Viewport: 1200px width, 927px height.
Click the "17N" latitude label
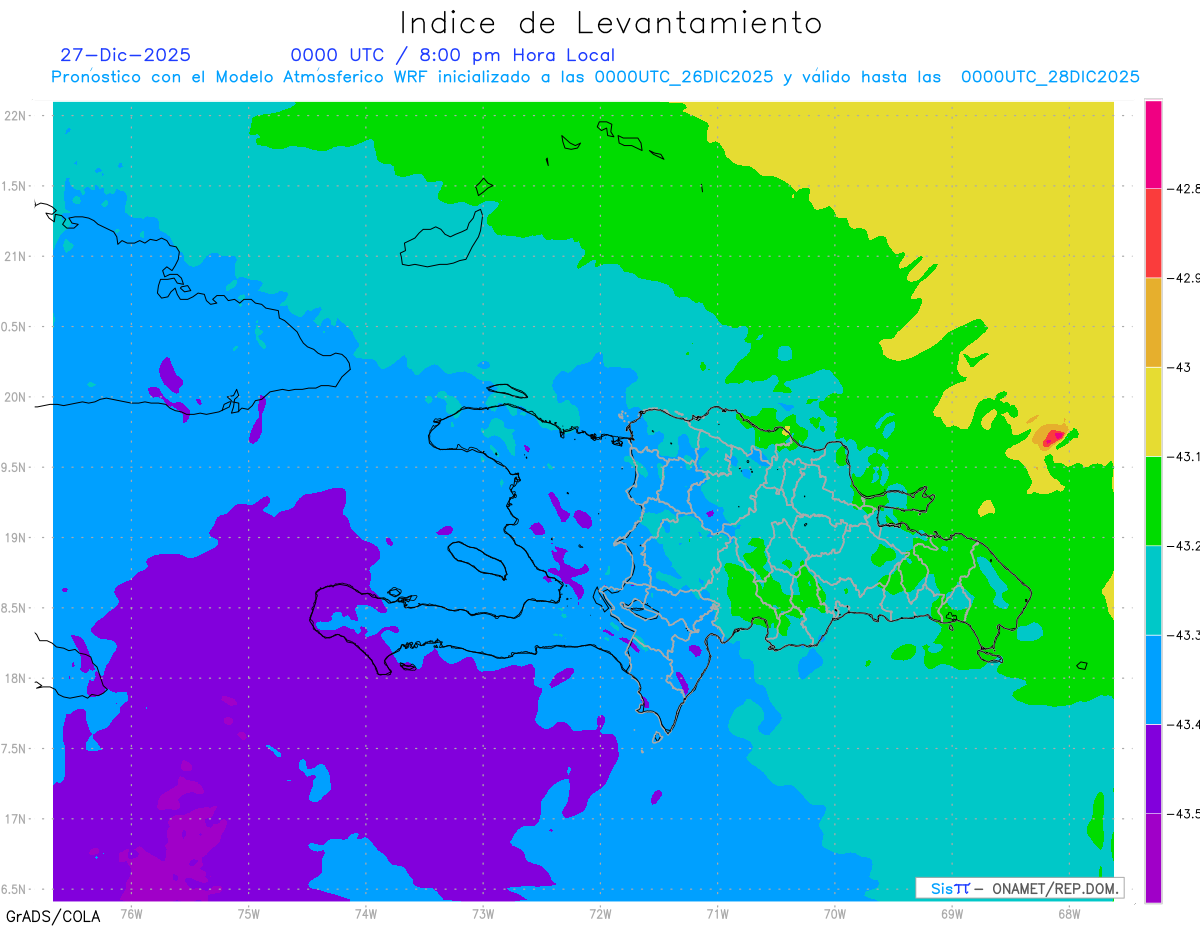[x=16, y=819]
